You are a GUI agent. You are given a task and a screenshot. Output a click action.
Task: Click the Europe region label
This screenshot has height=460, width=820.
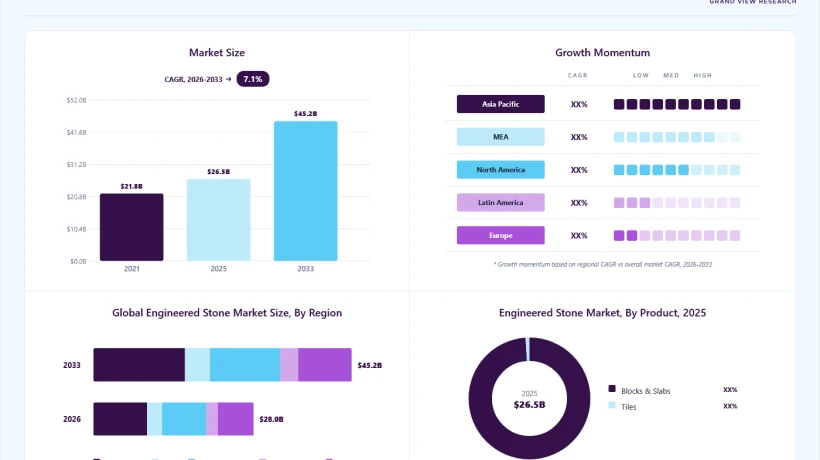coord(500,236)
